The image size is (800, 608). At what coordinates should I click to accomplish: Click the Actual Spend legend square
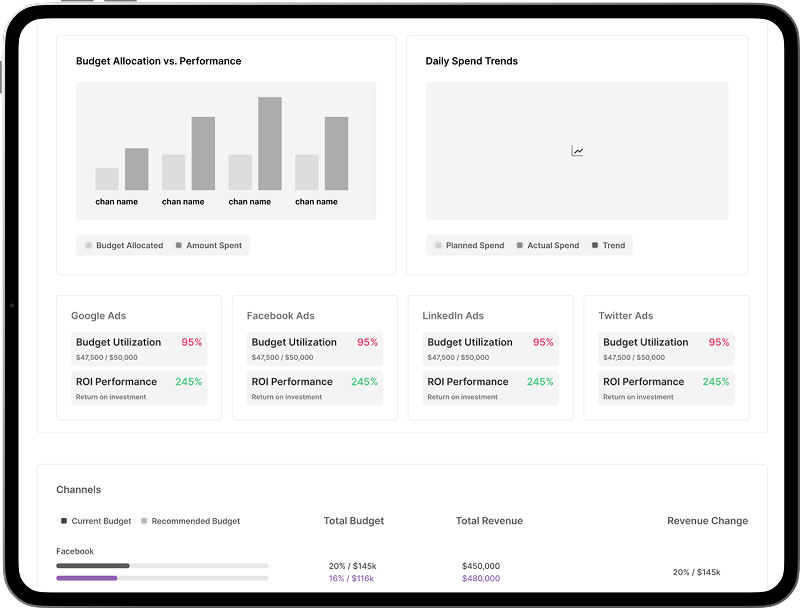coord(519,245)
